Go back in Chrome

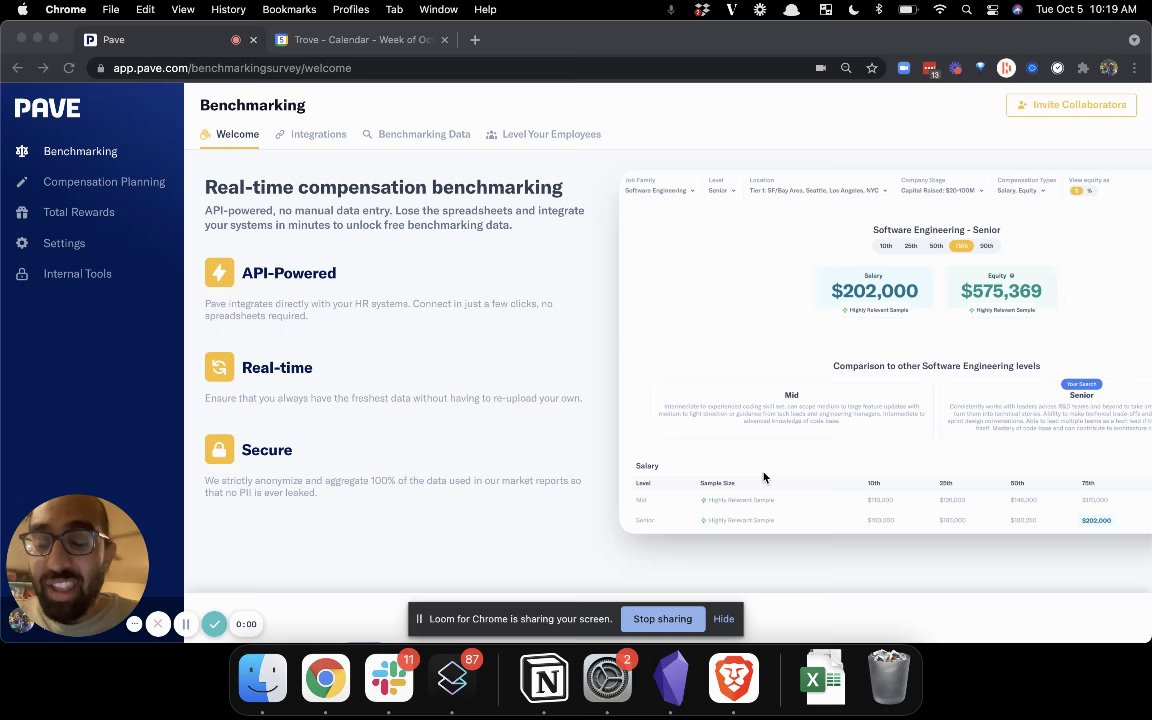tap(18, 68)
